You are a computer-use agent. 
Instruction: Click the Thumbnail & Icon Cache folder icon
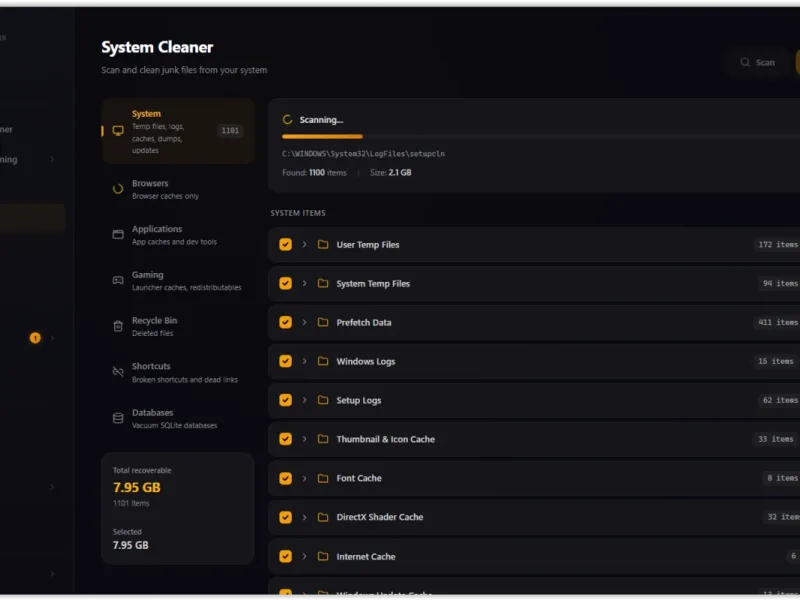tap(323, 439)
